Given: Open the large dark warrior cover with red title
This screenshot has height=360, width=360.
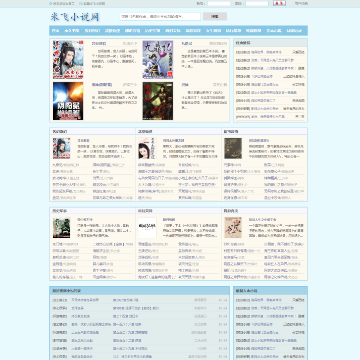Looking at the screenshot, I should pyautogui.click(x=158, y=101).
